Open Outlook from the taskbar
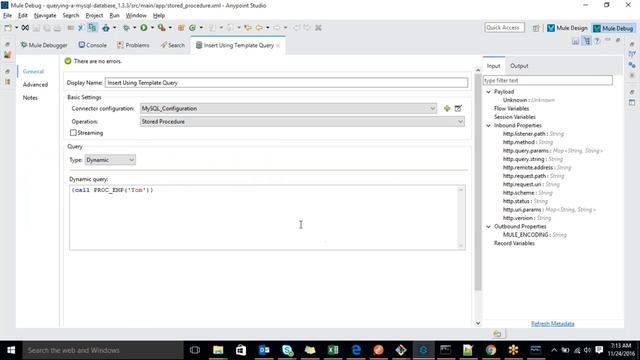The height and width of the screenshot is (360, 640). click(264, 350)
